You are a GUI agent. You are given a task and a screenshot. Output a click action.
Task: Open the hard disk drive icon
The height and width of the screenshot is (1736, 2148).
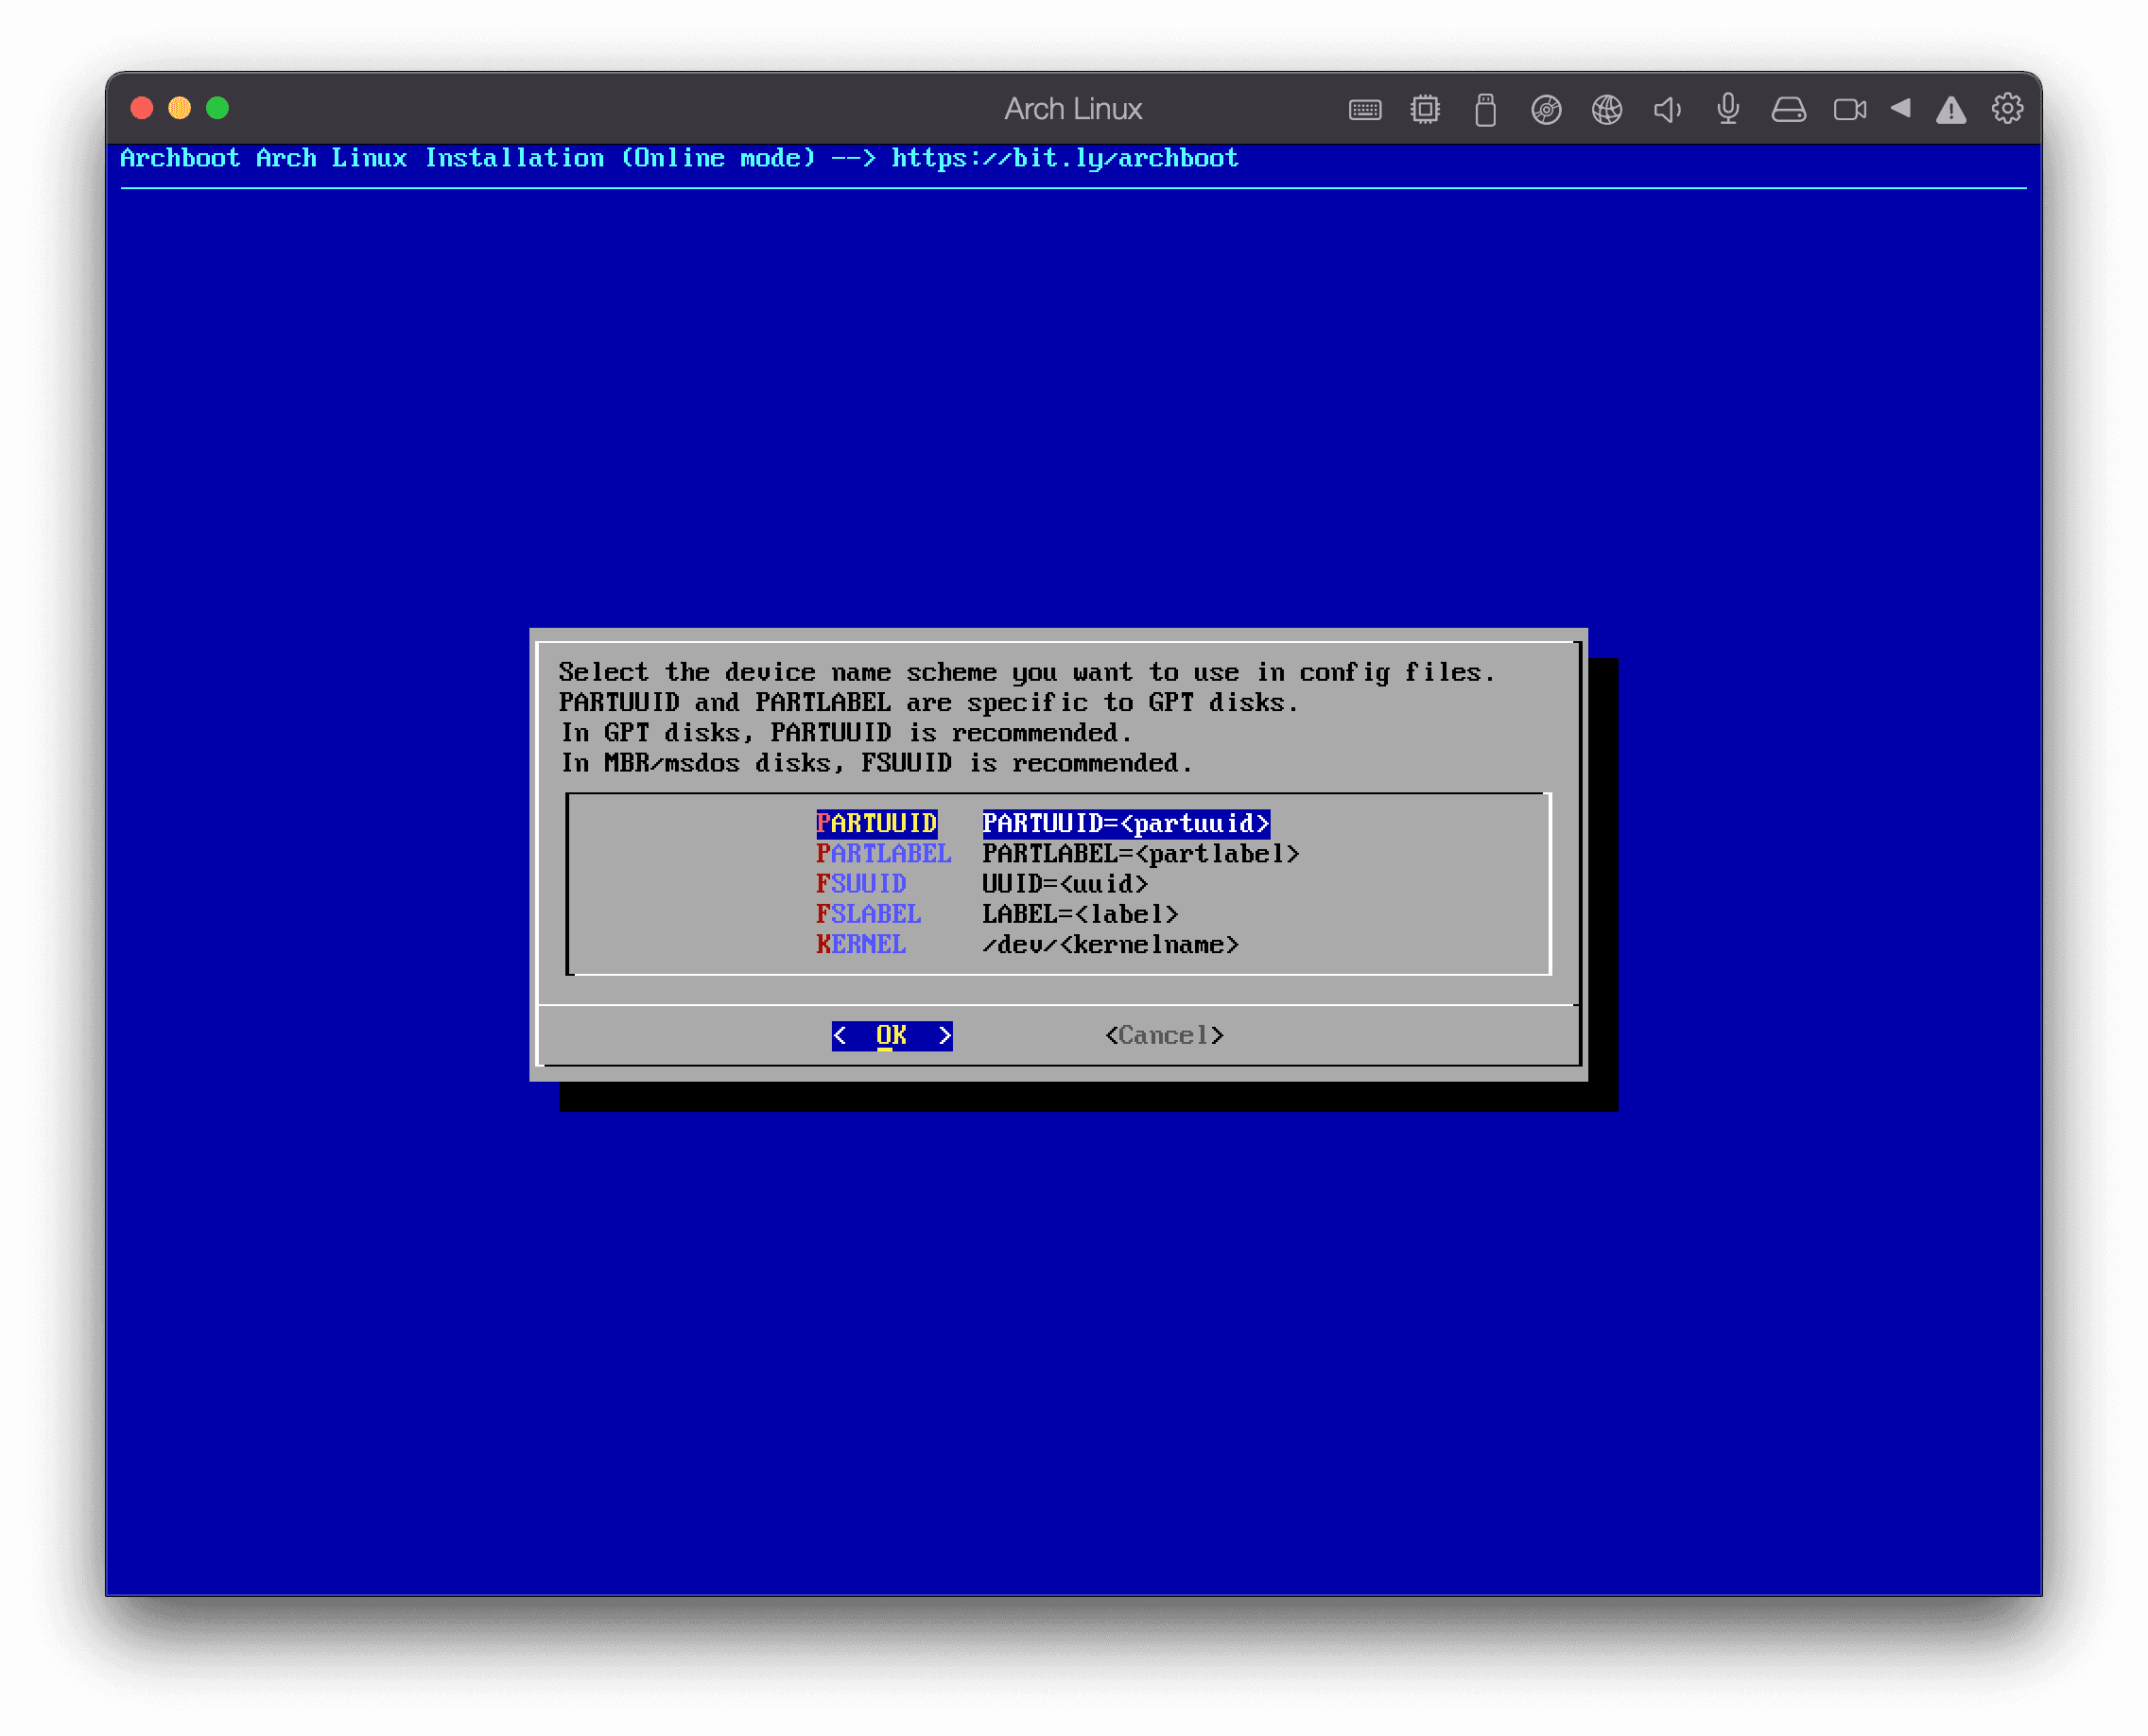point(1788,109)
